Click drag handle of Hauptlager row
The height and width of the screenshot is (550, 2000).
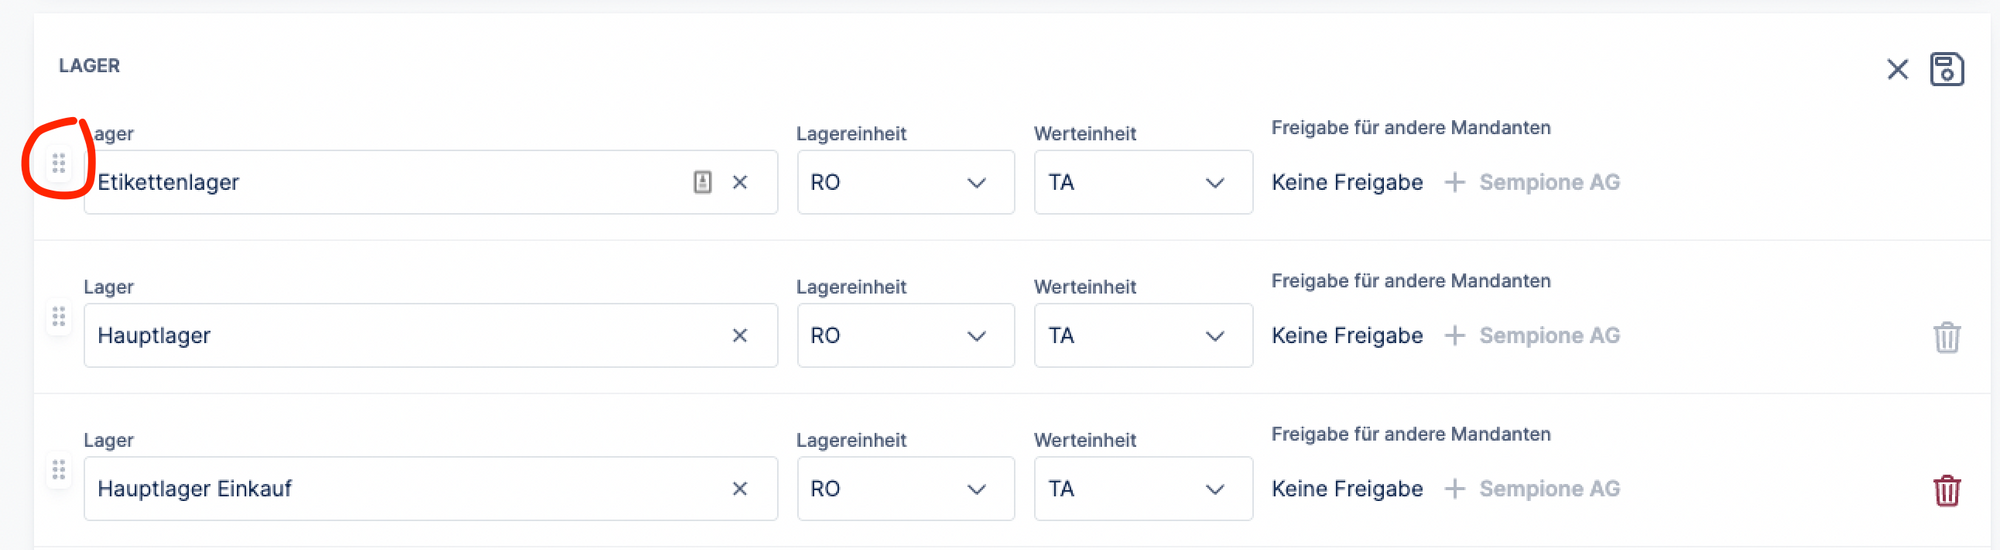coord(59,317)
